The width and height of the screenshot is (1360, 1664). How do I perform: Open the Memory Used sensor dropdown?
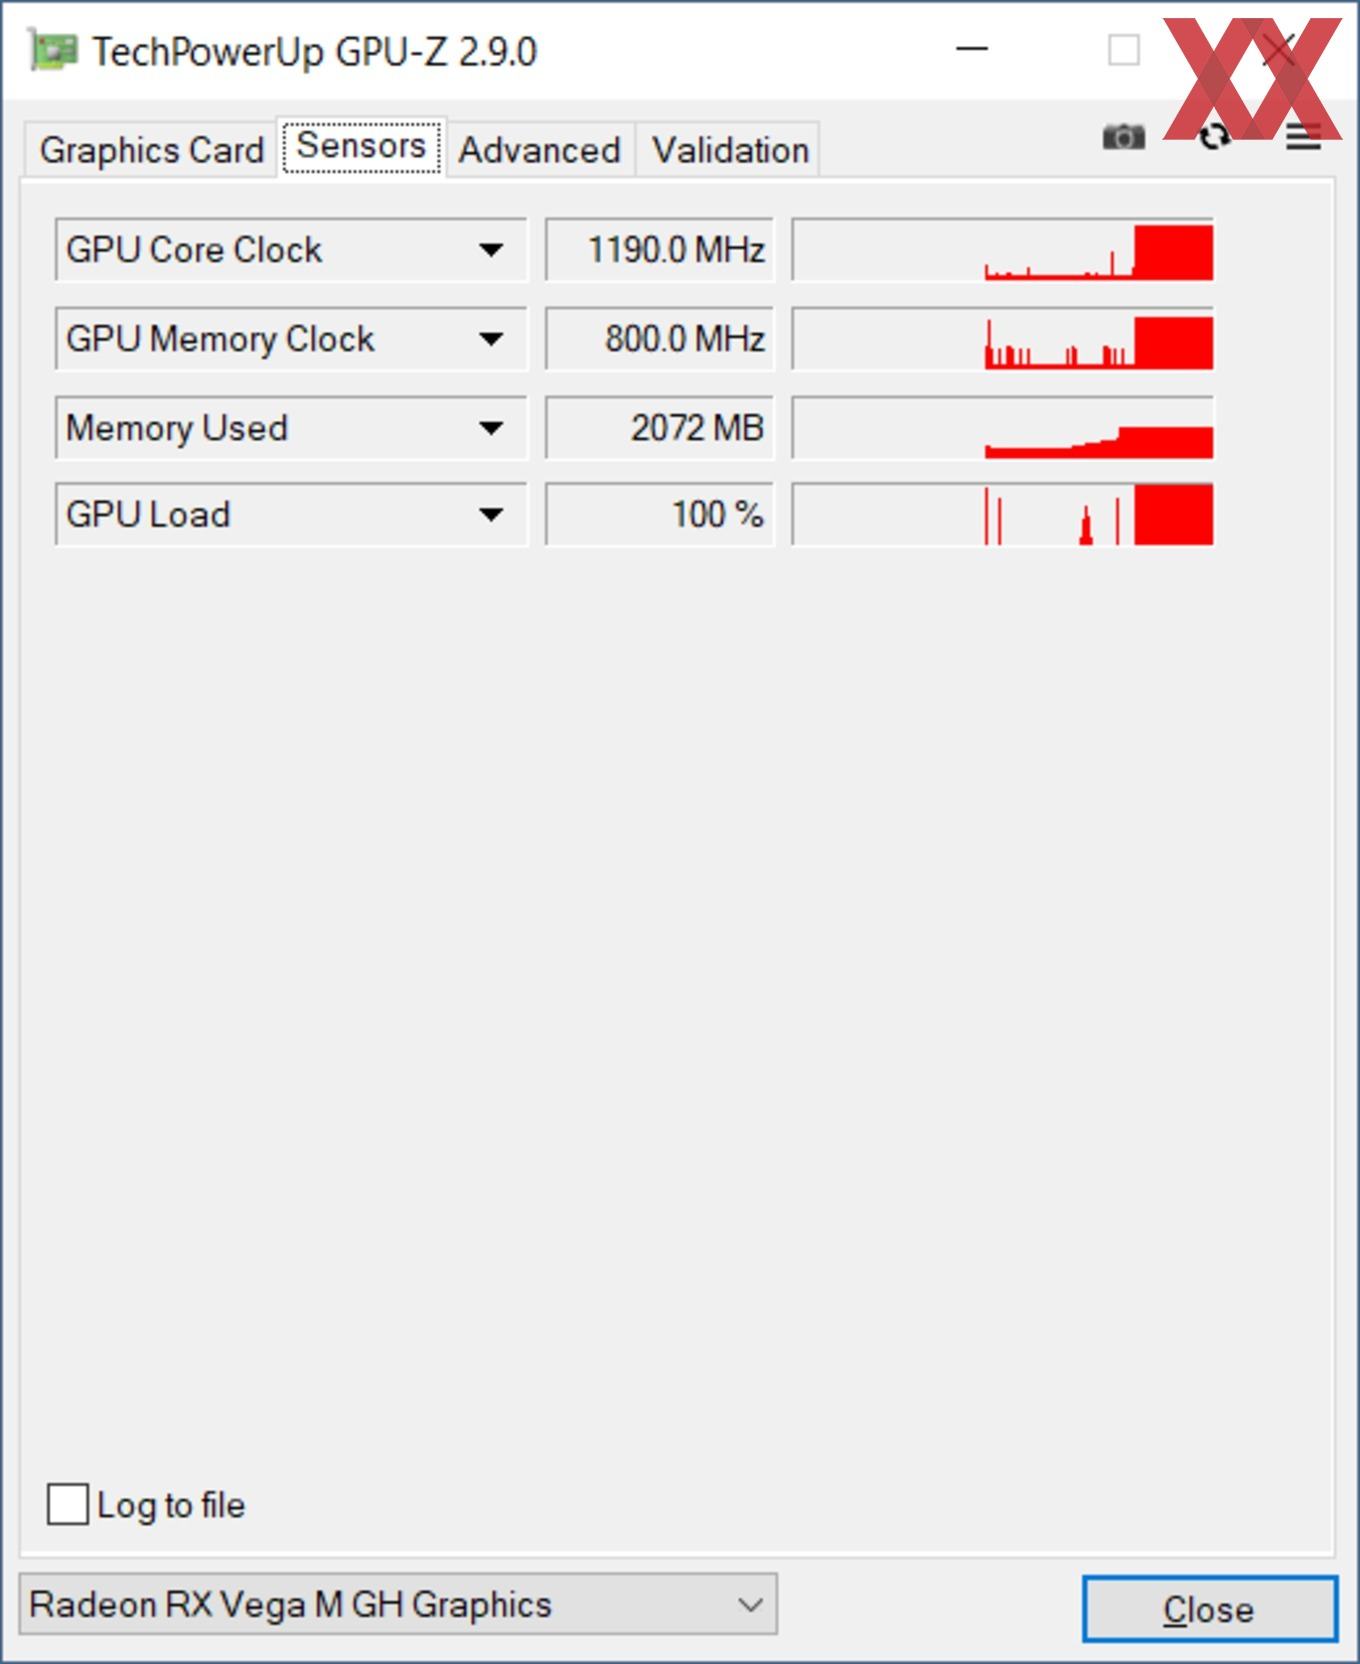tap(290, 428)
